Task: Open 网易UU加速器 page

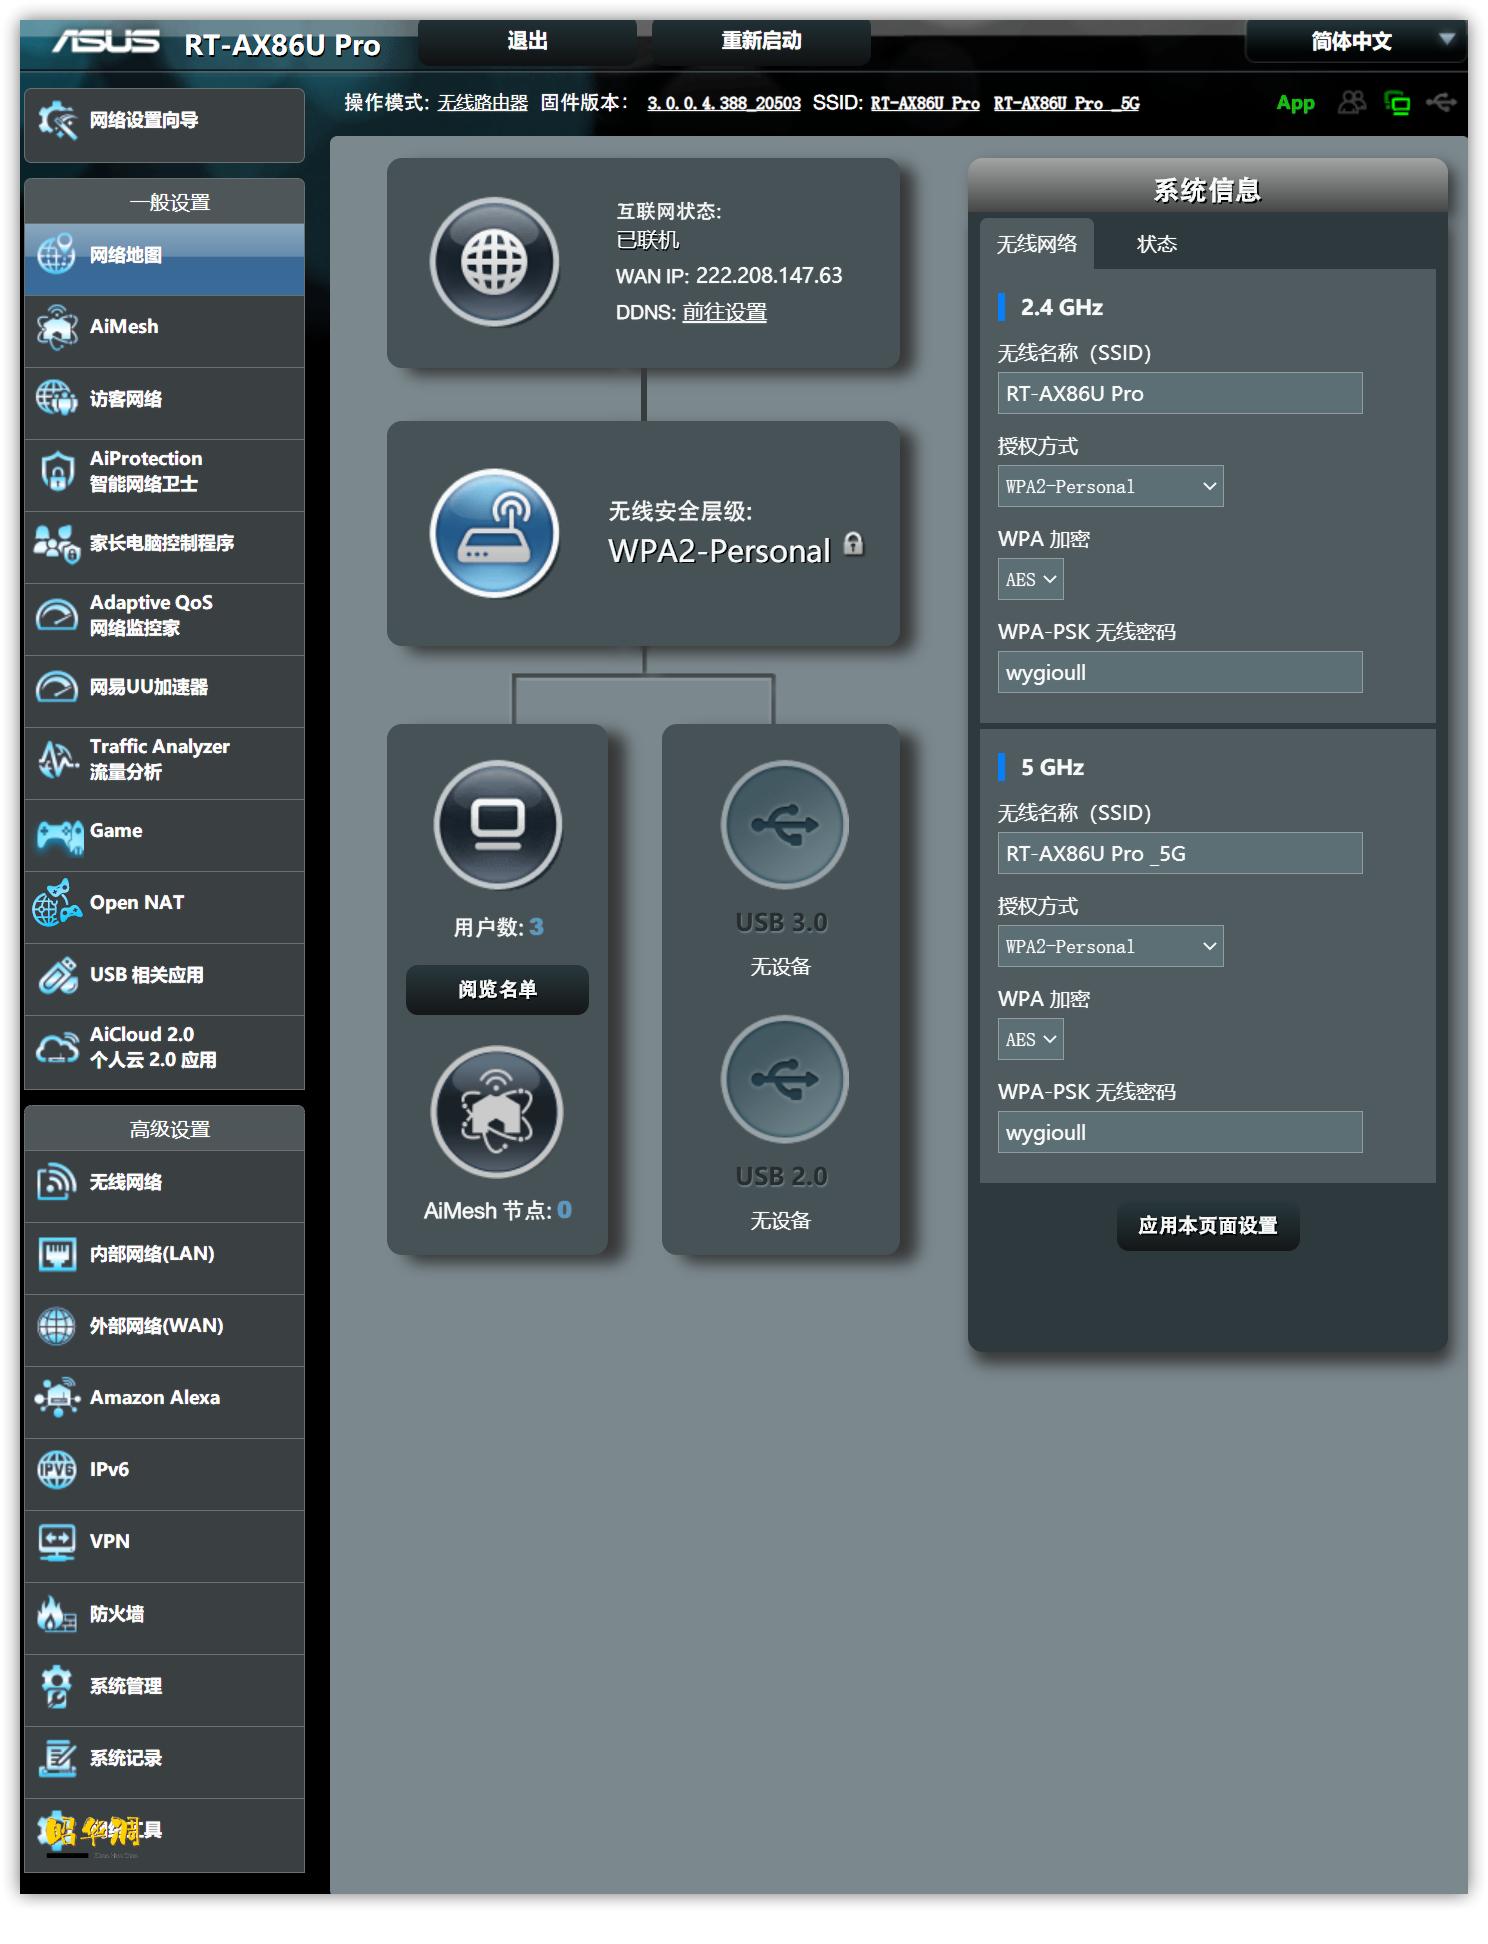Action: coord(164,691)
